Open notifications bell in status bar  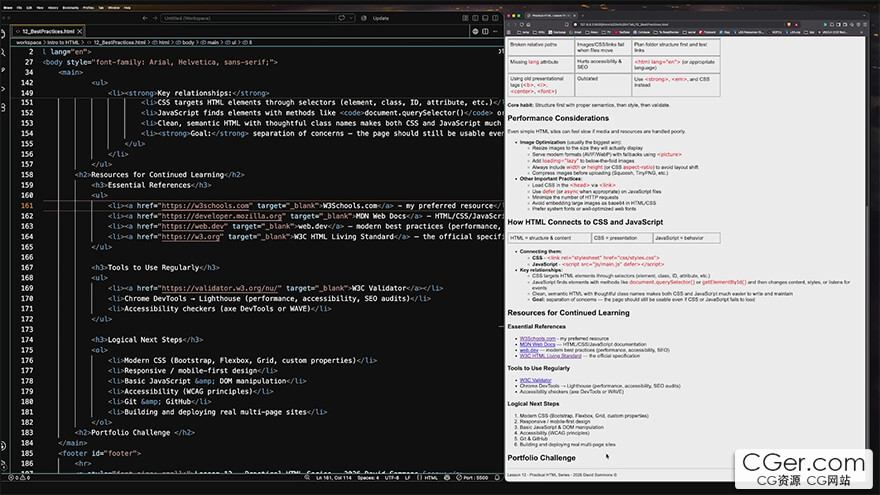point(497,478)
